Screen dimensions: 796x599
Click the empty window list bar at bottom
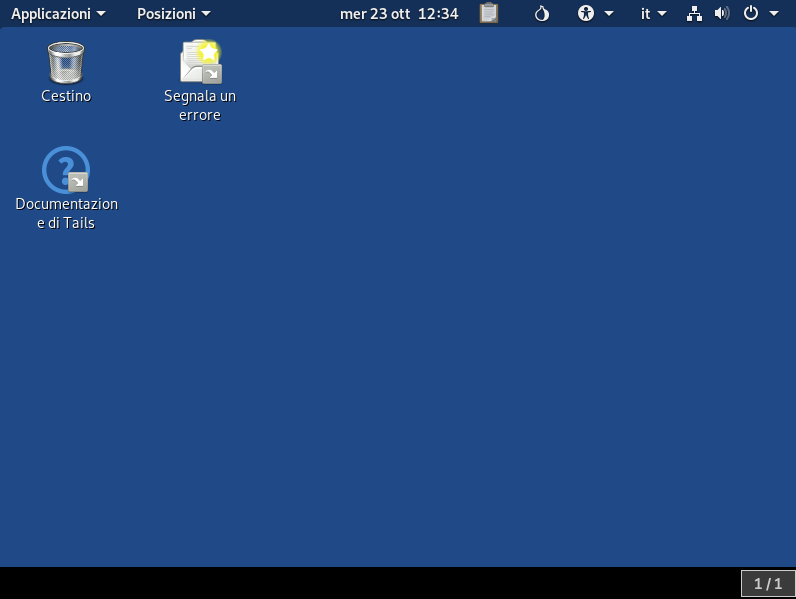370,583
